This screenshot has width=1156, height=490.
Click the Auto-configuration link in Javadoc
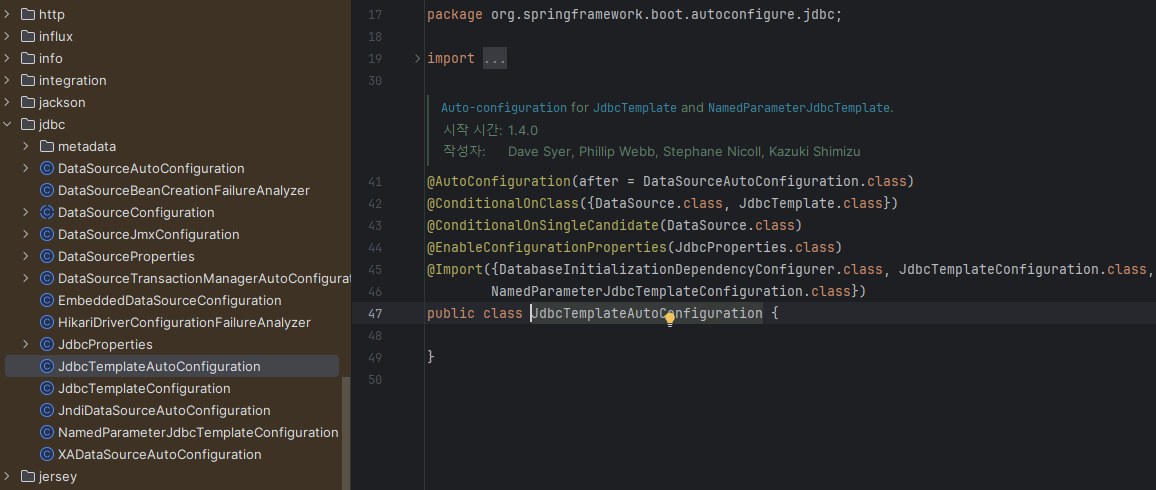pyautogui.click(x=504, y=108)
